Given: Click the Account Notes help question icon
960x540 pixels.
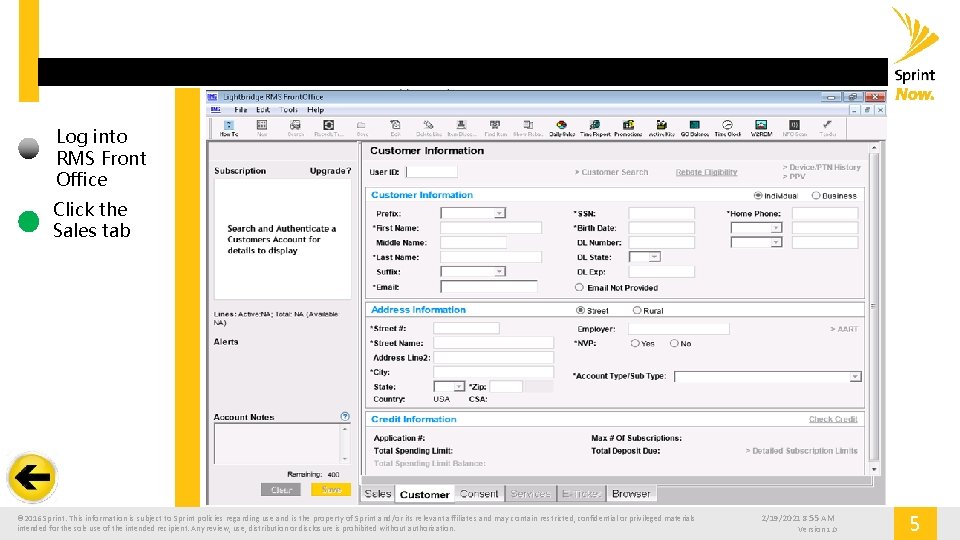Looking at the screenshot, I should [x=345, y=416].
